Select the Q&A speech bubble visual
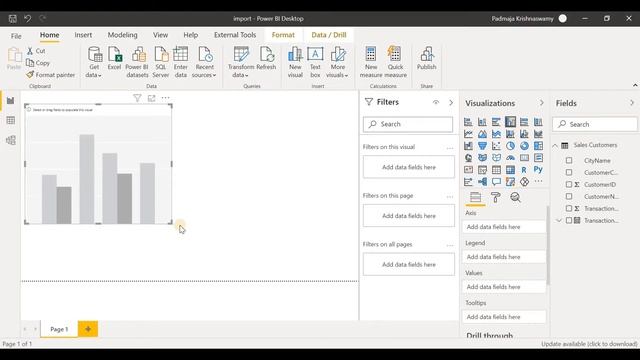The width and height of the screenshot is (640, 360). click(496, 182)
